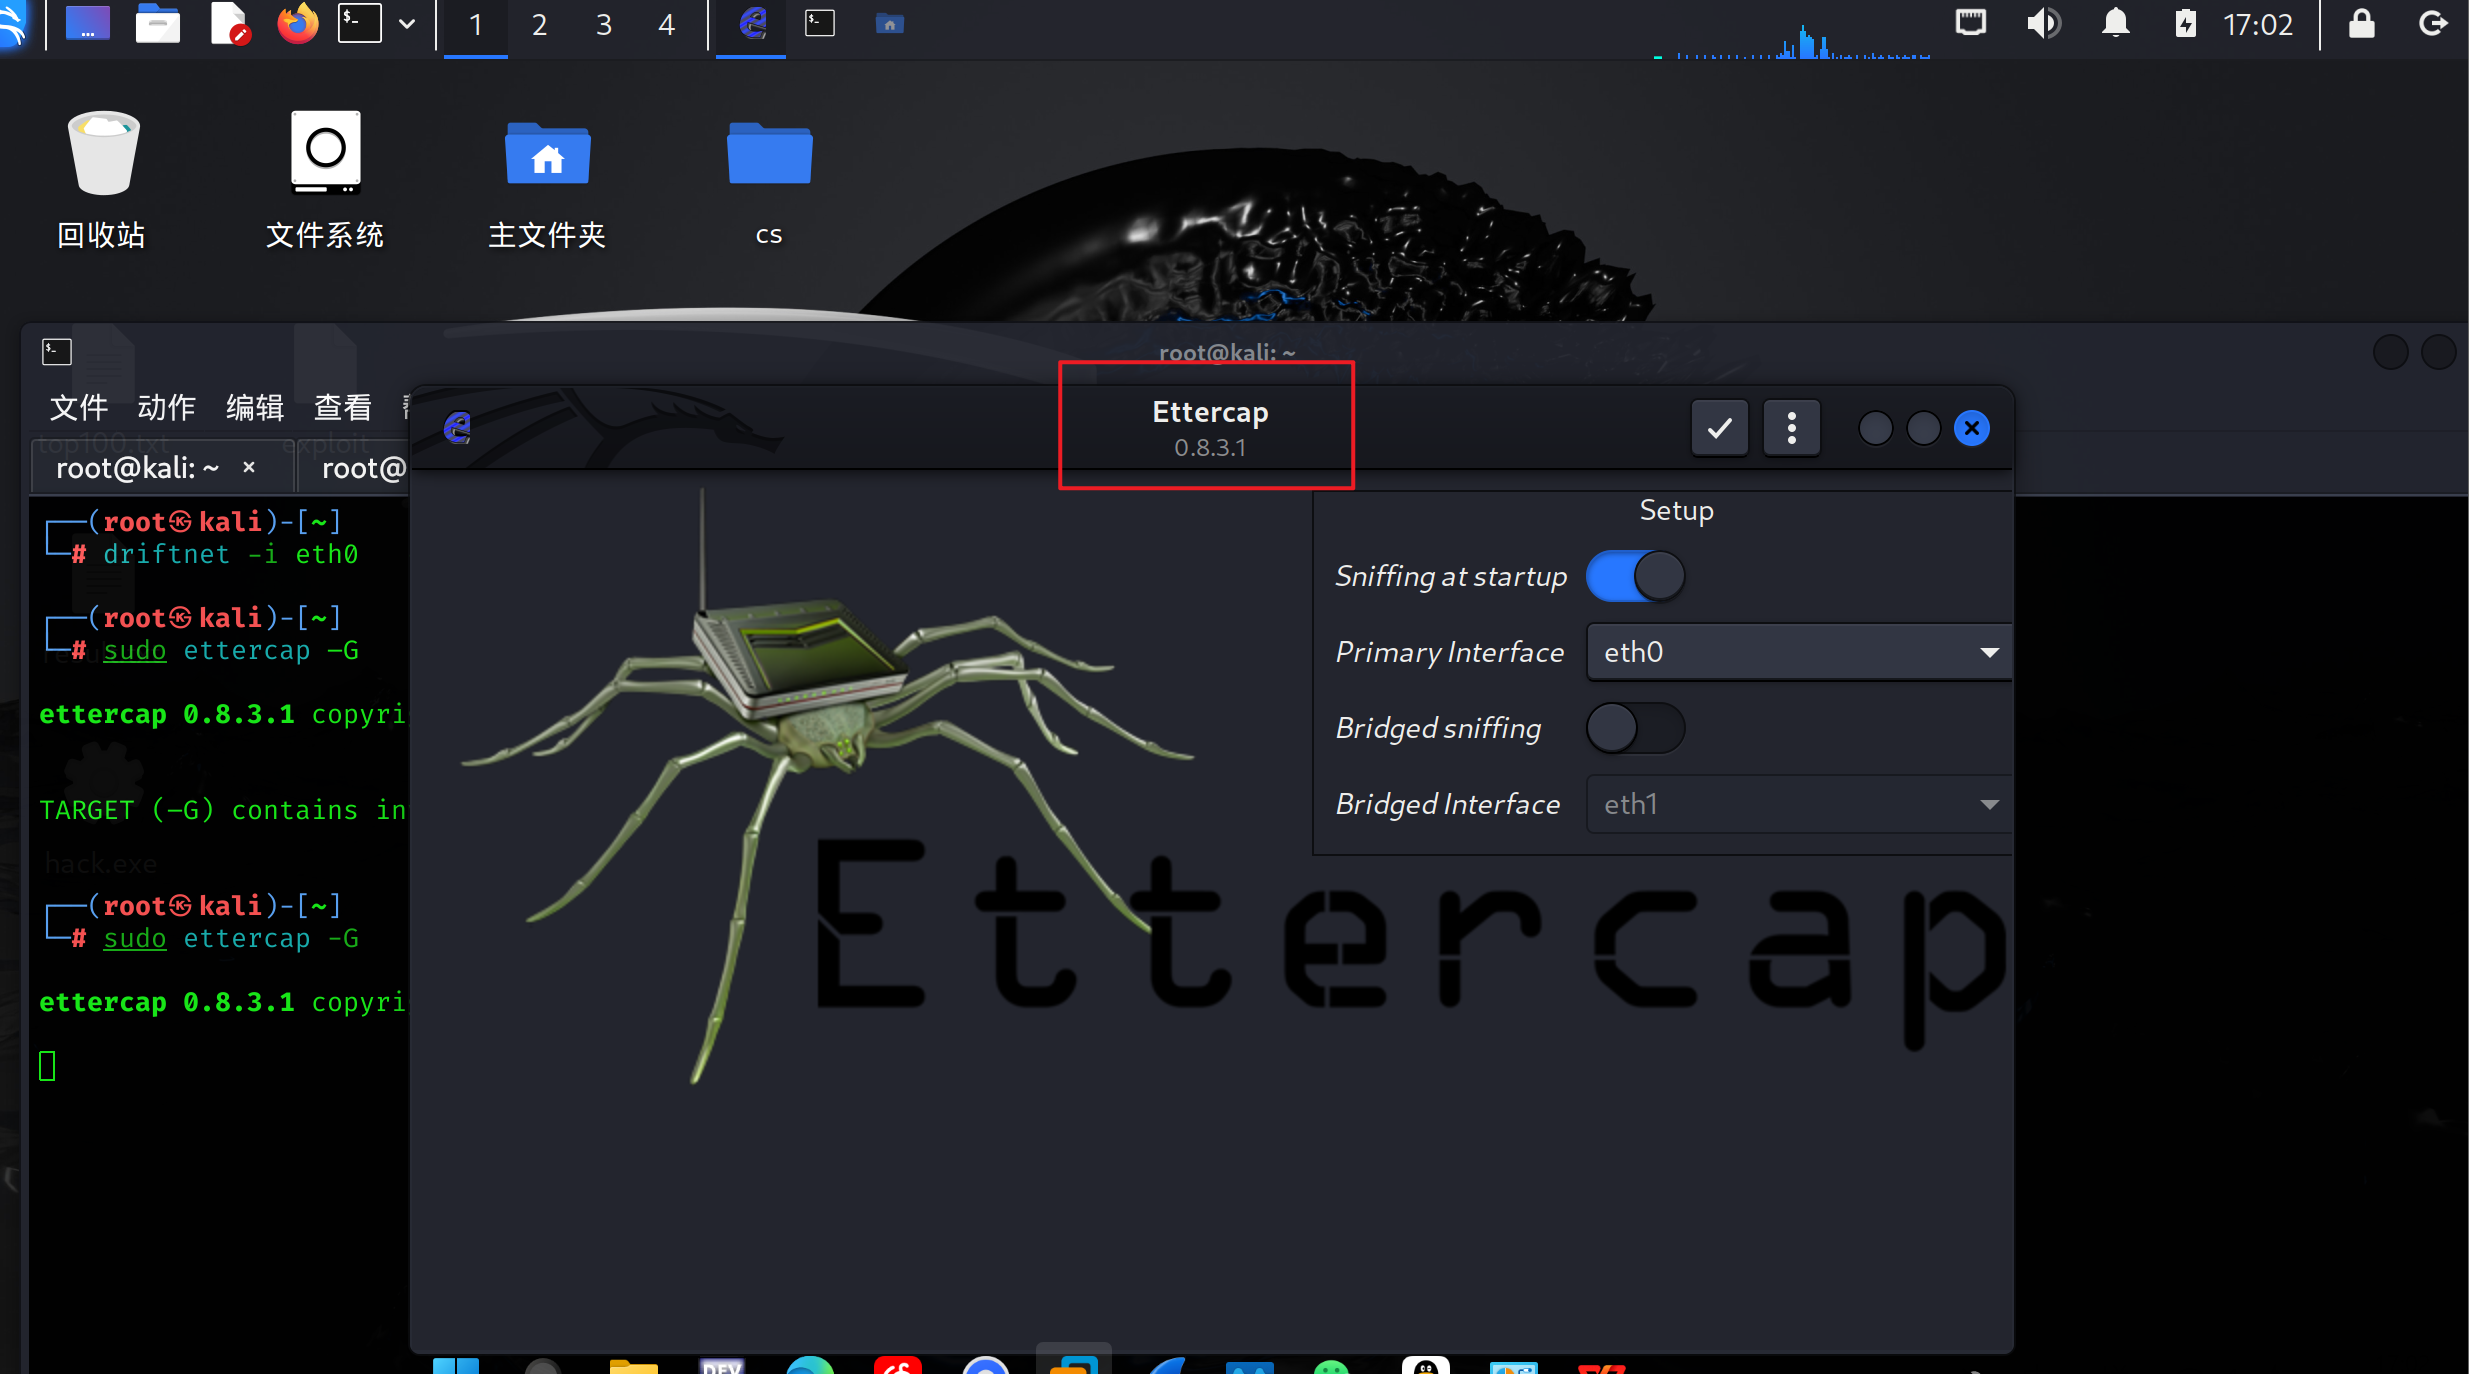Open the text editor launcher in panel
This screenshot has width=2469, height=1374.
click(x=229, y=24)
